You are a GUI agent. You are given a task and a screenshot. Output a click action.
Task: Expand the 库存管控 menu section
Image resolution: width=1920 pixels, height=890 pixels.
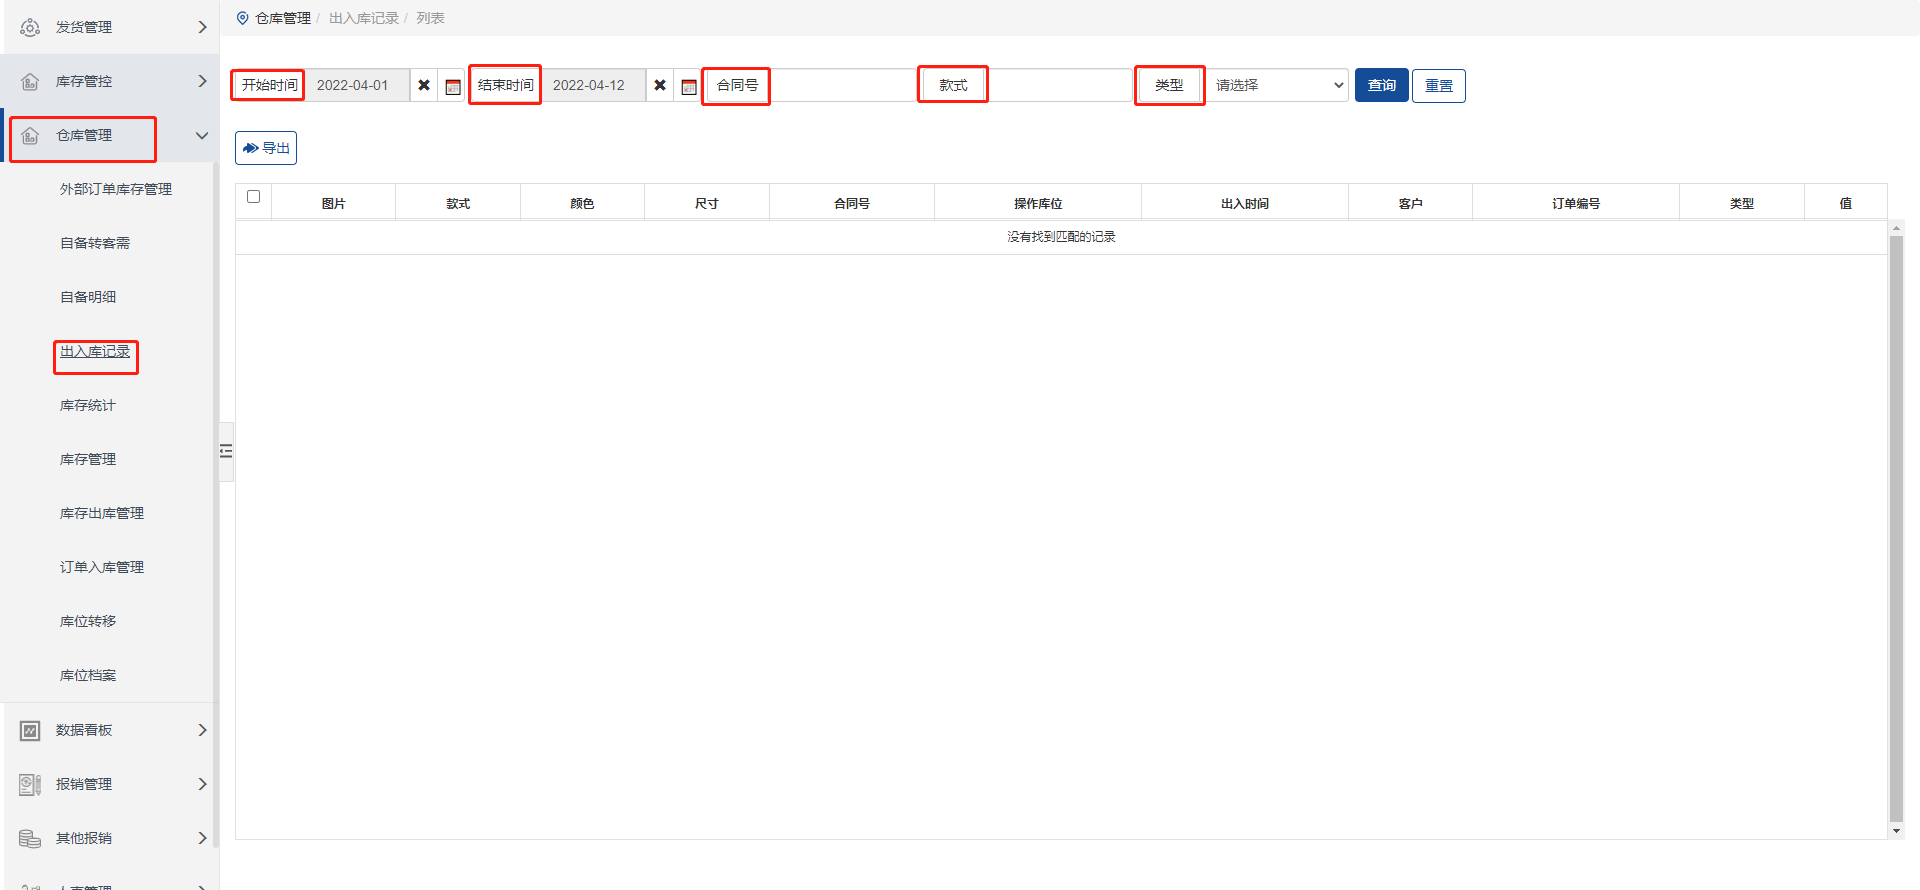click(202, 81)
